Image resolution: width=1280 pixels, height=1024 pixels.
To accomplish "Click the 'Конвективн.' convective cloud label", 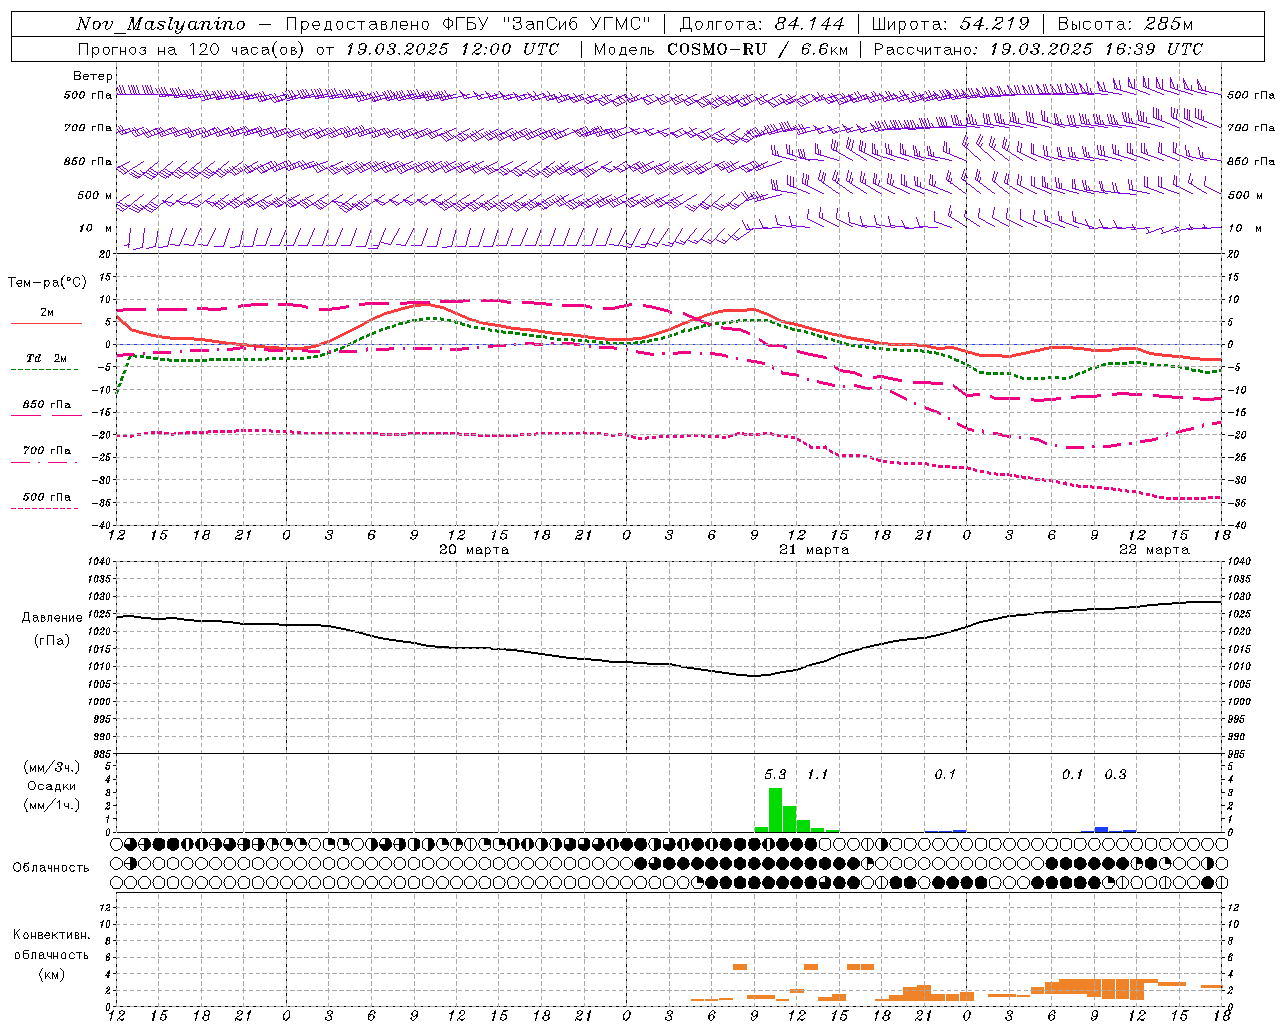I will [x=51, y=935].
